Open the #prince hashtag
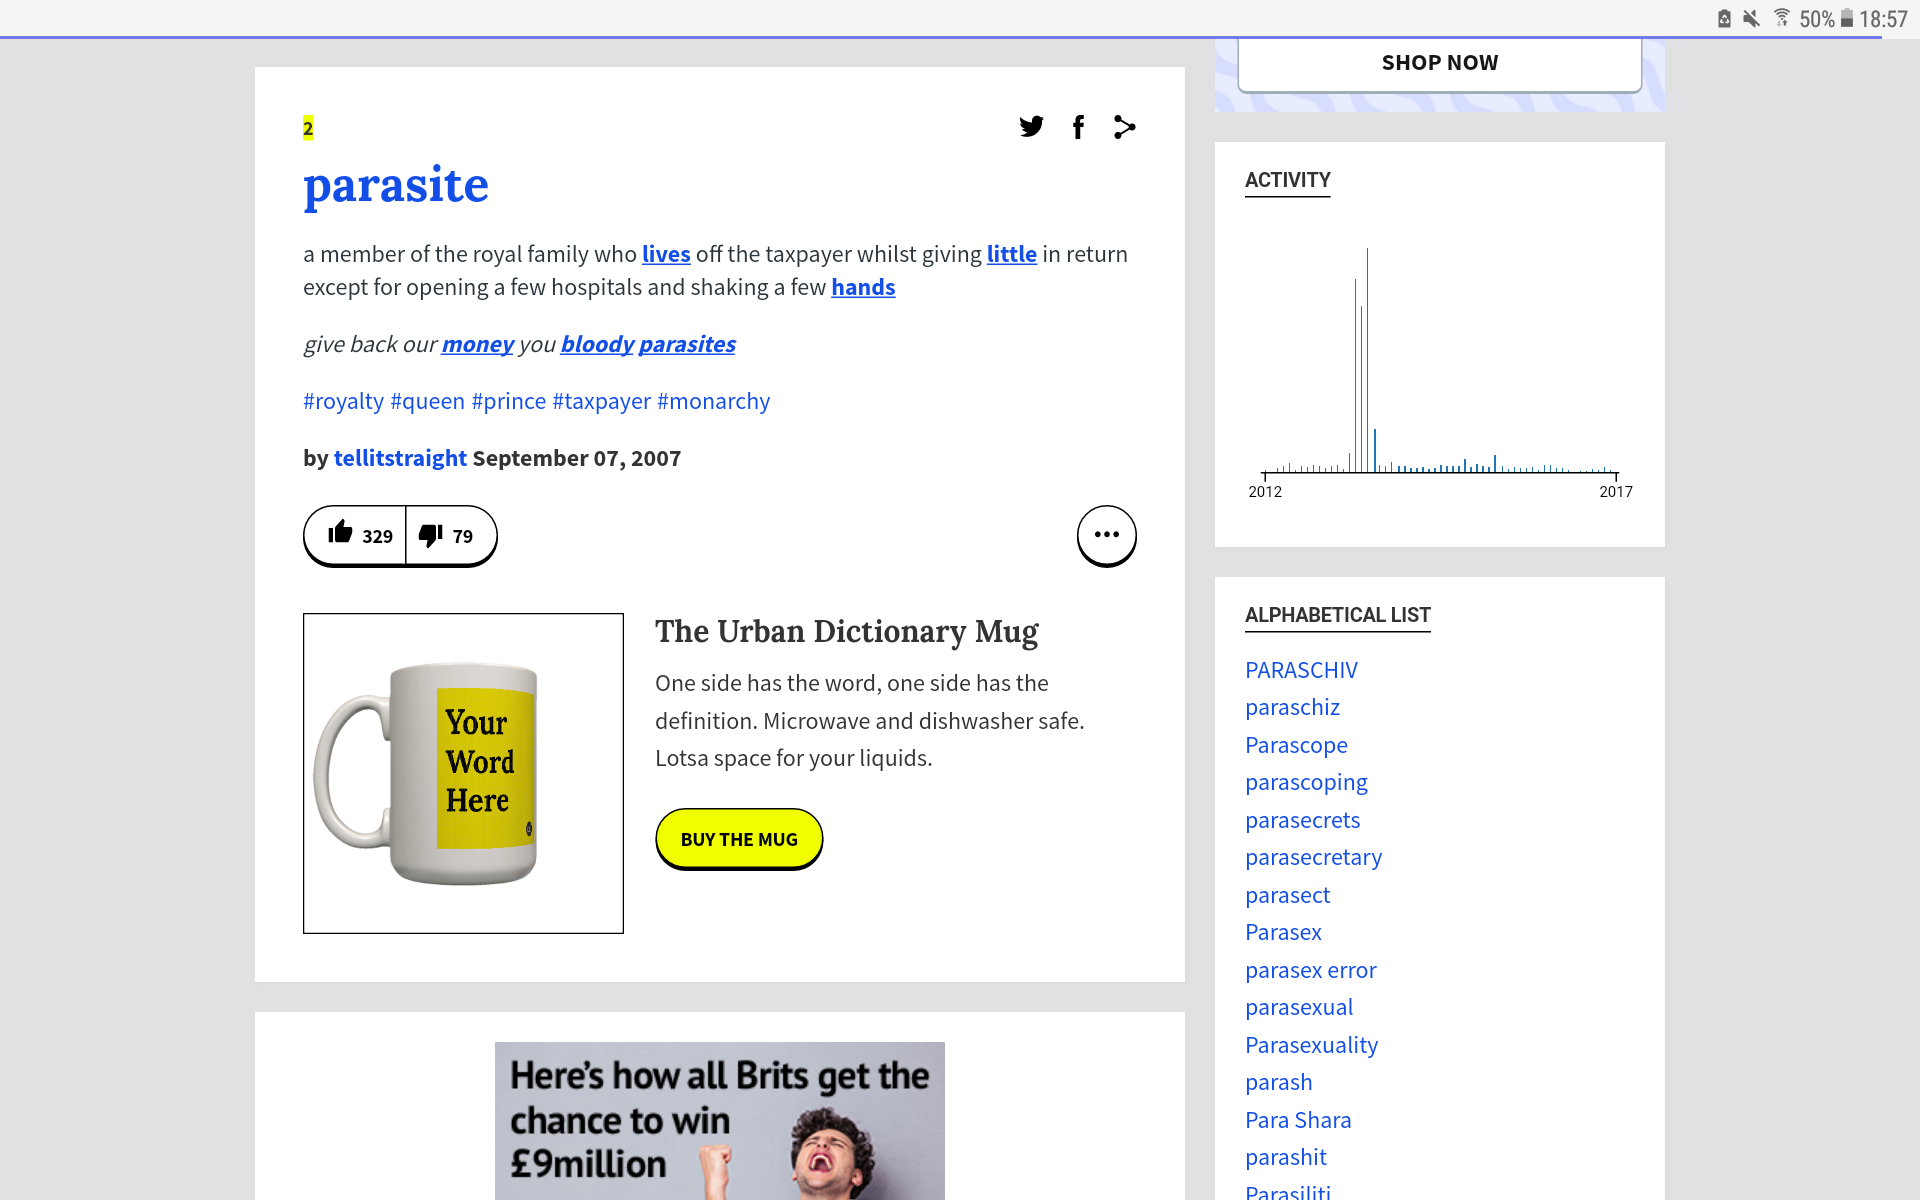The image size is (1920, 1200). 509,401
